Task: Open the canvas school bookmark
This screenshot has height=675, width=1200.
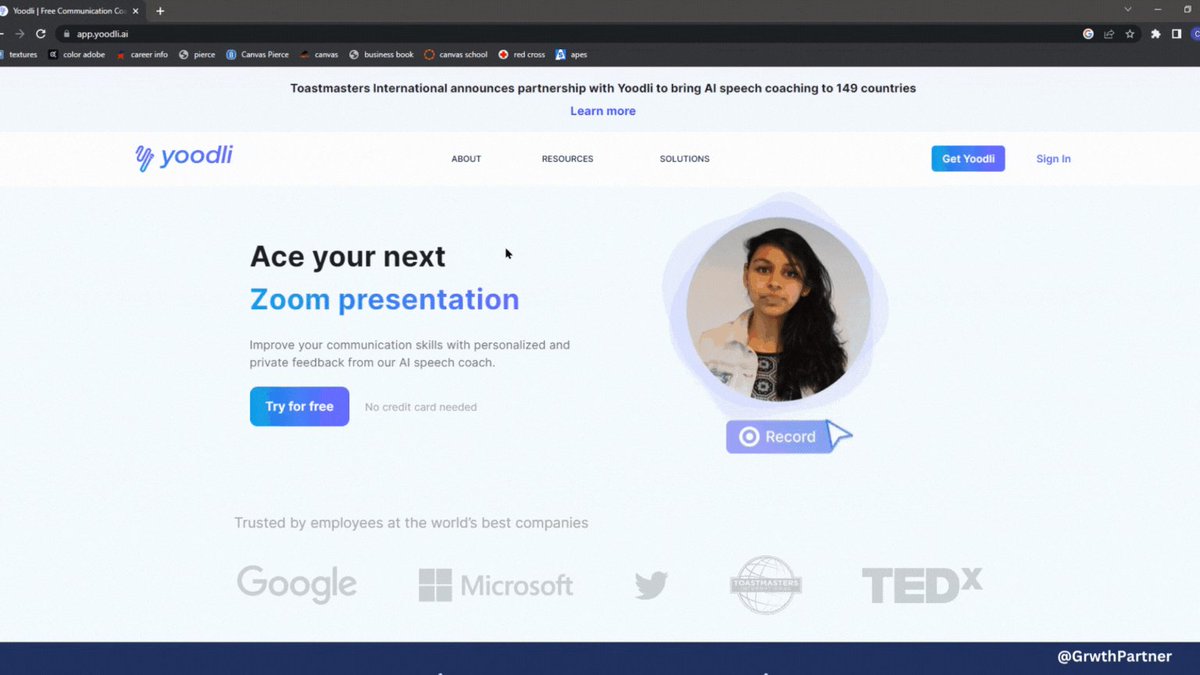Action: tap(456, 55)
